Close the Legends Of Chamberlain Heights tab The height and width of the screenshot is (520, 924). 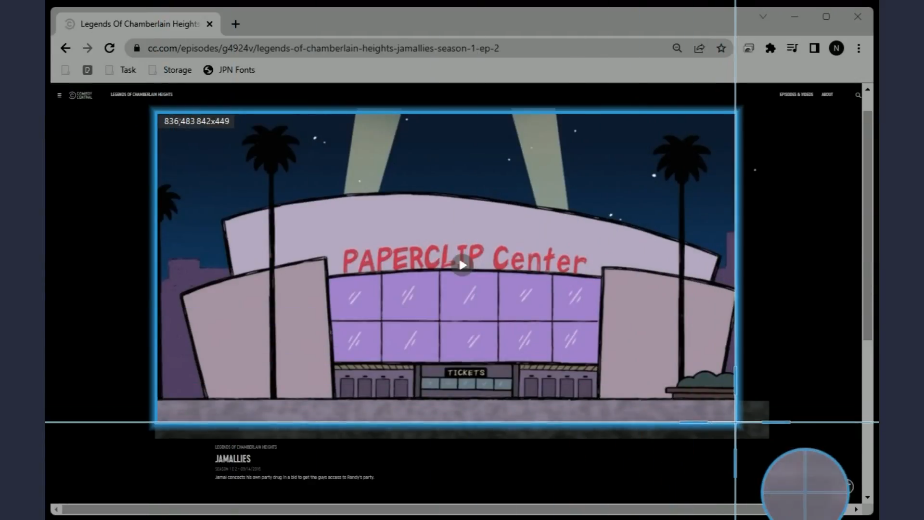pyautogui.click(x=210, y=24)
